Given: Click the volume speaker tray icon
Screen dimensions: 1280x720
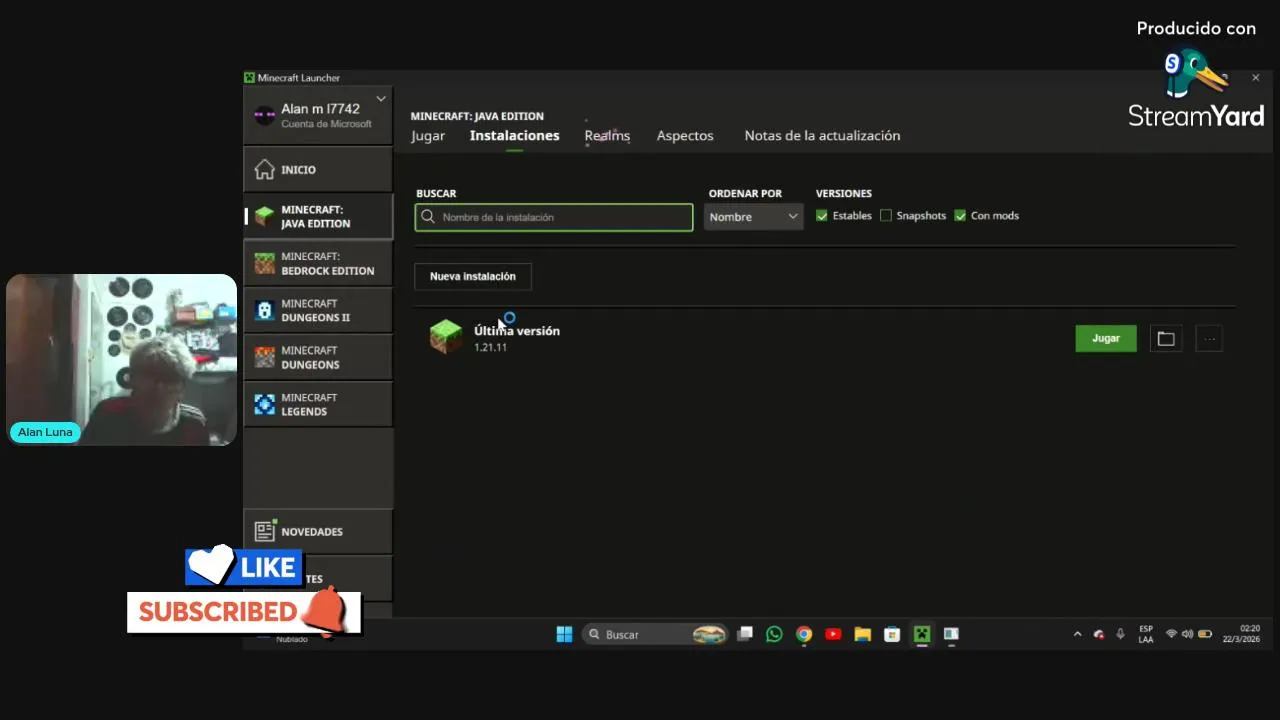Looking at the screenshot, I should pyautogui.click(x=1187, y=634).
